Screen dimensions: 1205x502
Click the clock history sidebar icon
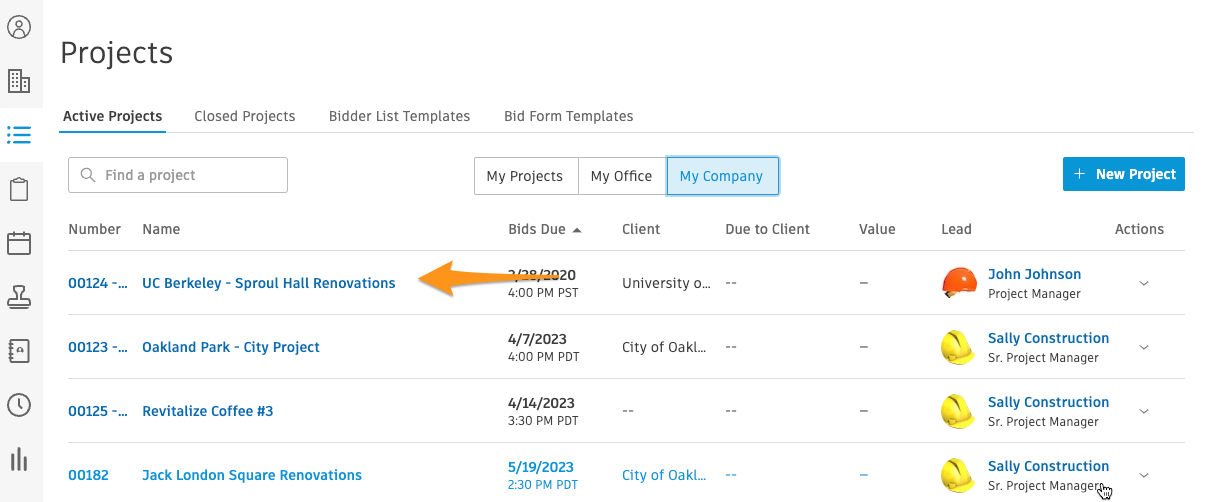click(19, 405)
